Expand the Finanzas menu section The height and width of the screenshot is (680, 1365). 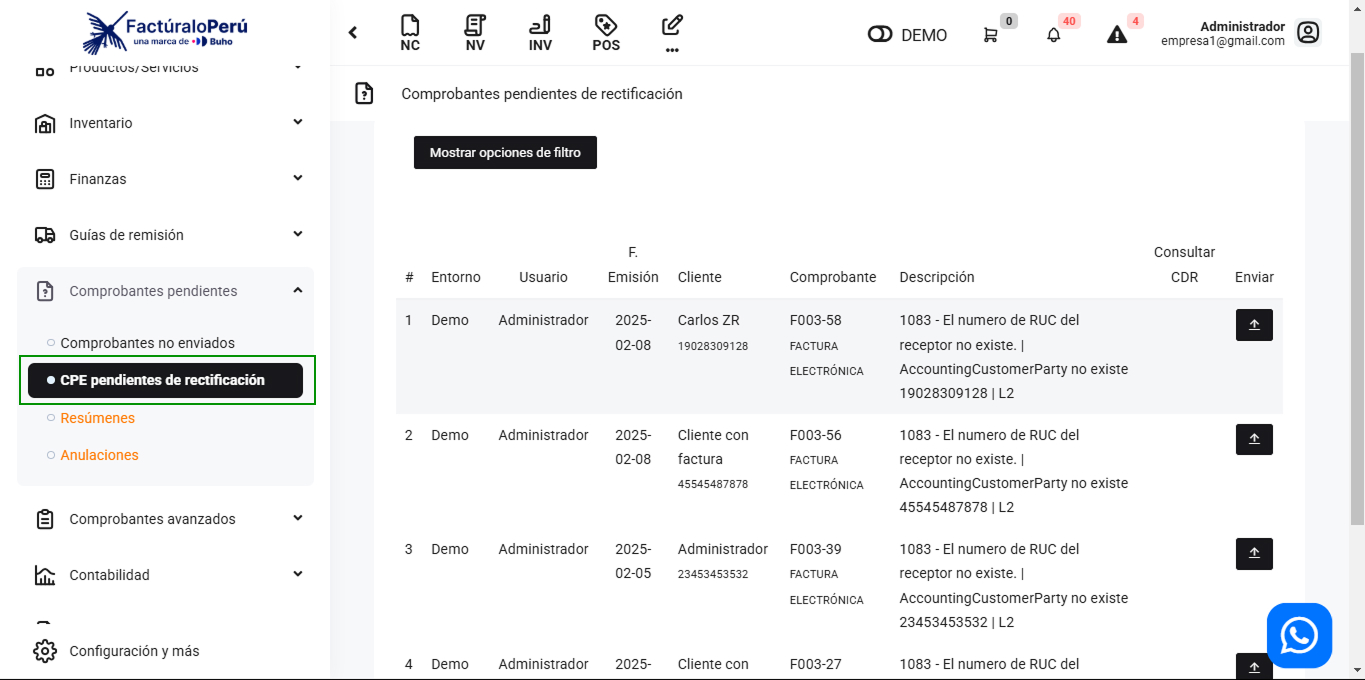tap(165, 179)
